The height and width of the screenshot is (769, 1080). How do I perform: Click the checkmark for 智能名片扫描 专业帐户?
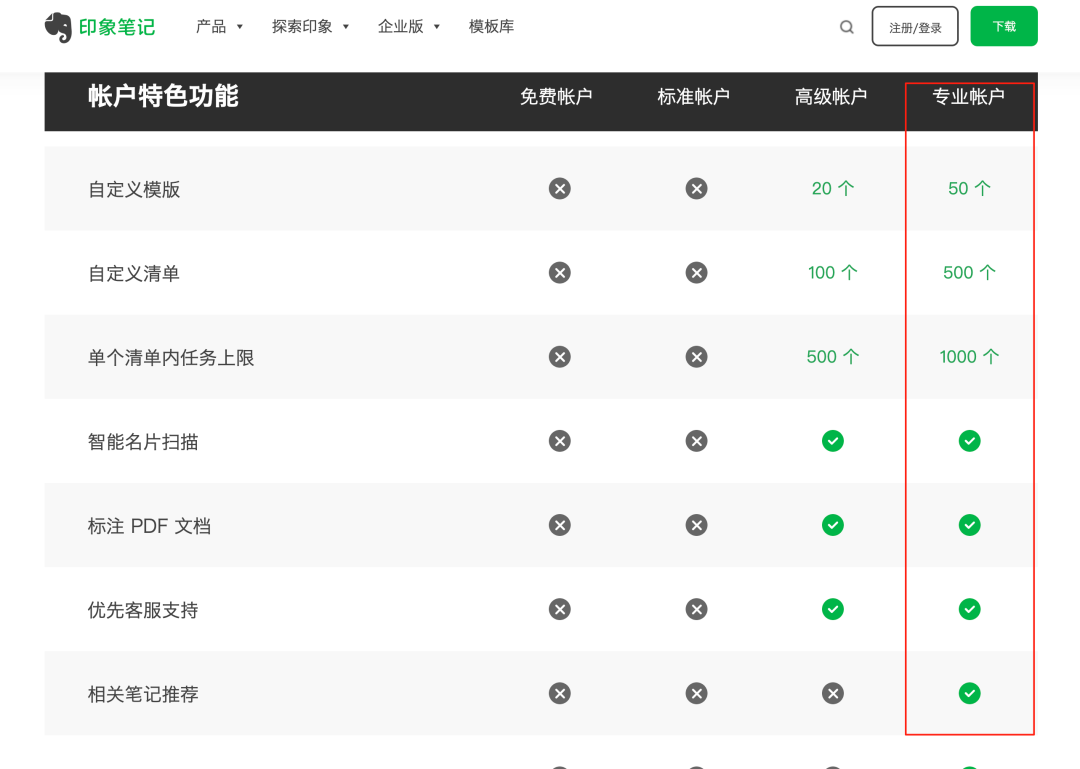click(x=969, y=440)
